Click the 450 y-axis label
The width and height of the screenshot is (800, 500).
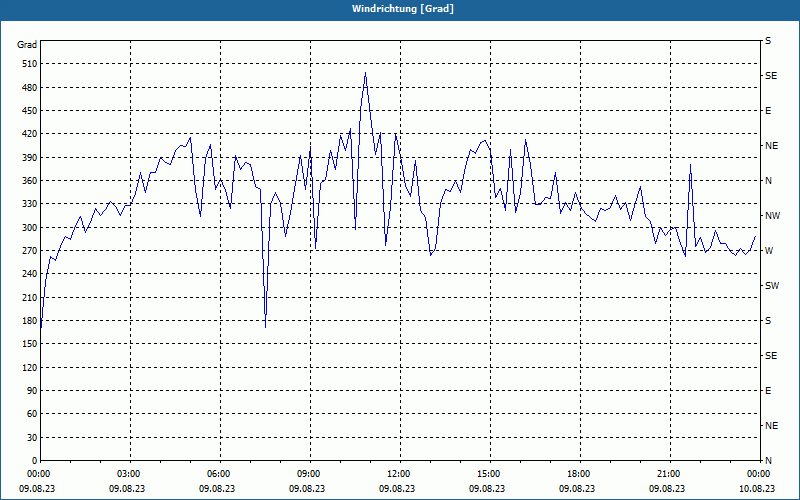(x=30, y=111)
